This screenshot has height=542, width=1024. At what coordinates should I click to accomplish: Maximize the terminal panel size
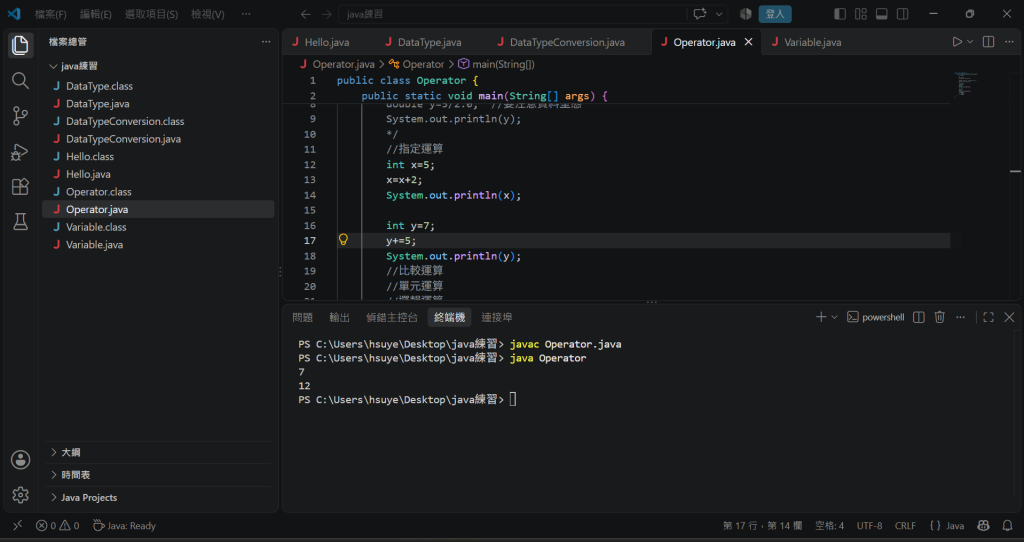coord(988,317)
